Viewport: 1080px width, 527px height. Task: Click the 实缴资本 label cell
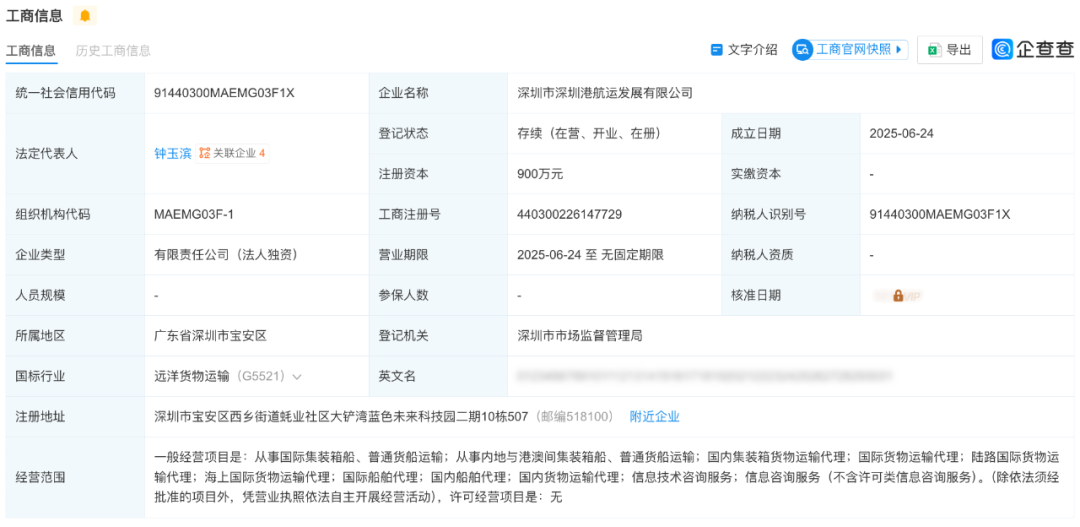click(791, 174)
